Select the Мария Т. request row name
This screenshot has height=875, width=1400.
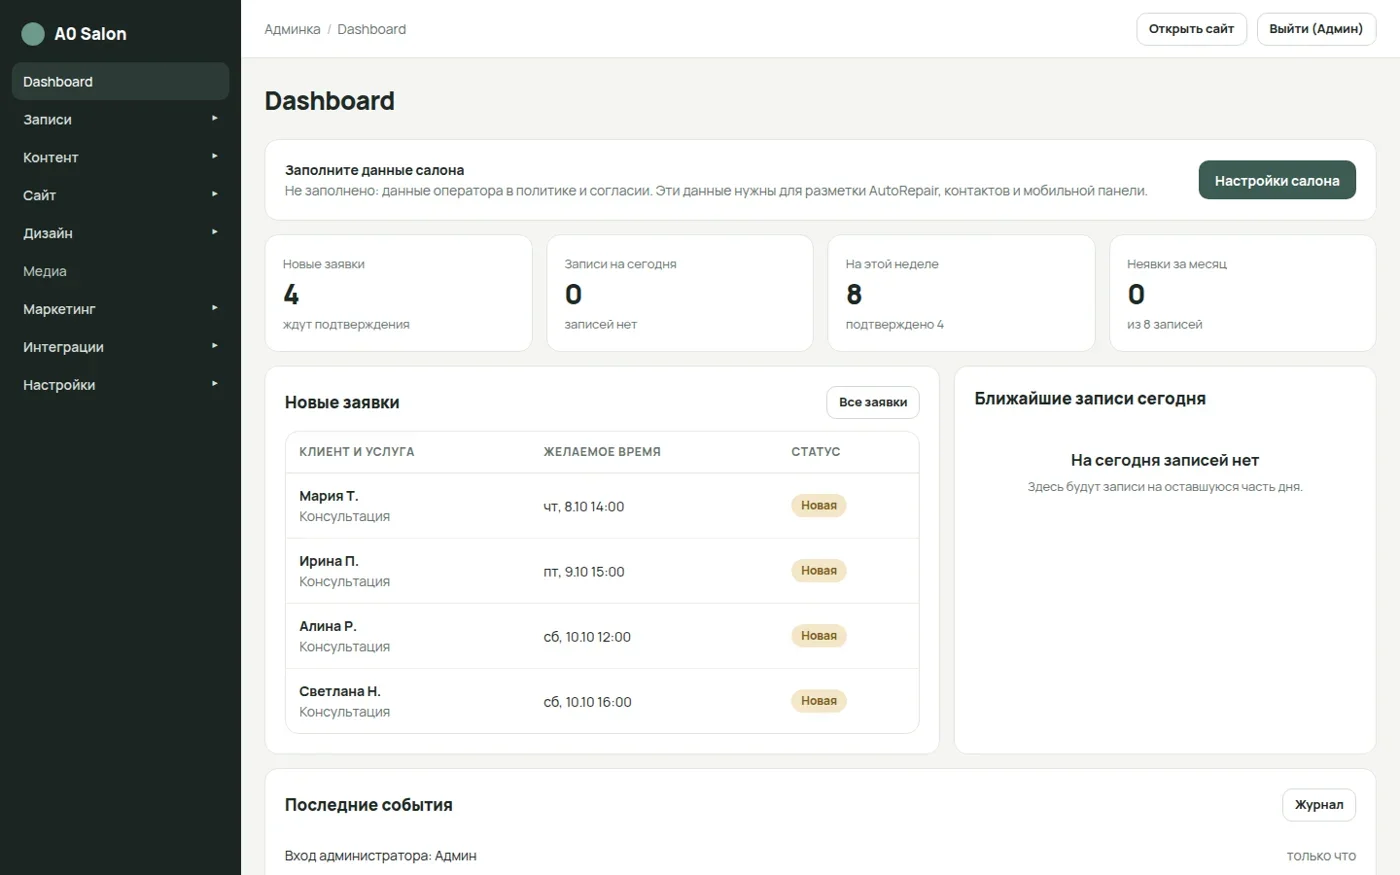coord(329,496)
